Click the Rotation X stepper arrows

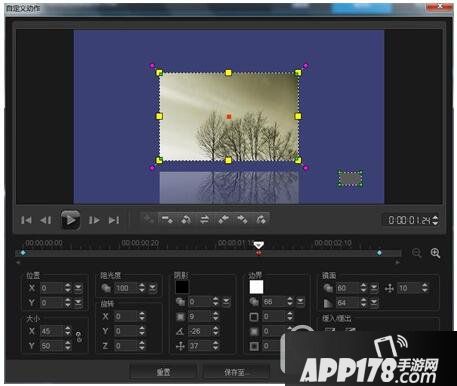coord(142,316)
